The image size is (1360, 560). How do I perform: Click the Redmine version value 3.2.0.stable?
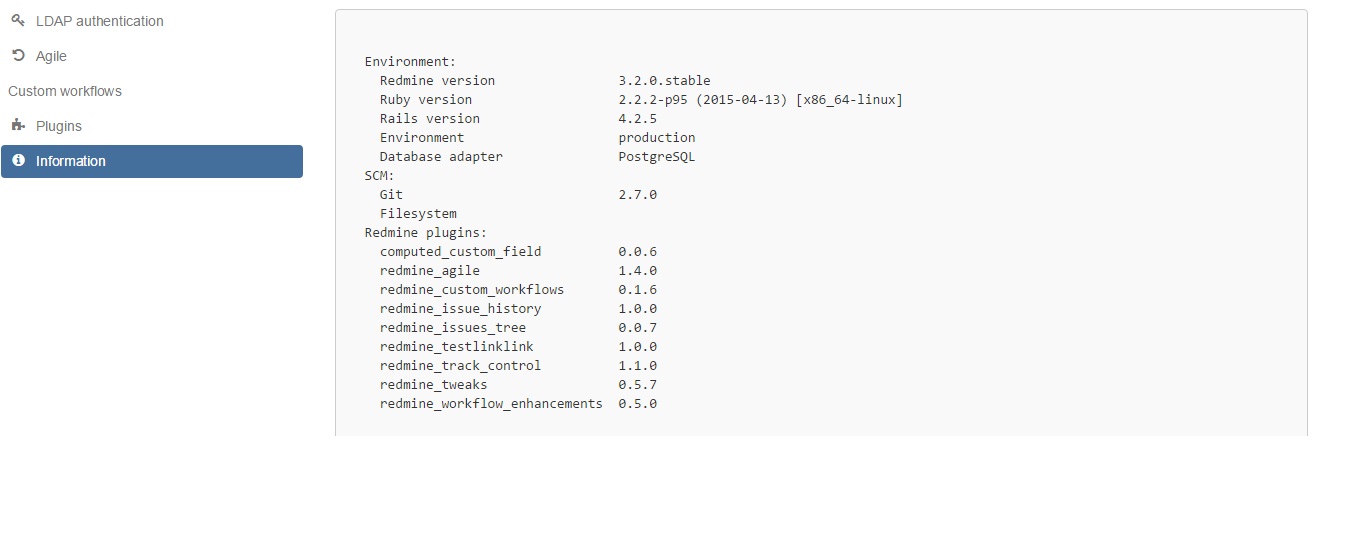pyautogui.click(x=664, y=81)
